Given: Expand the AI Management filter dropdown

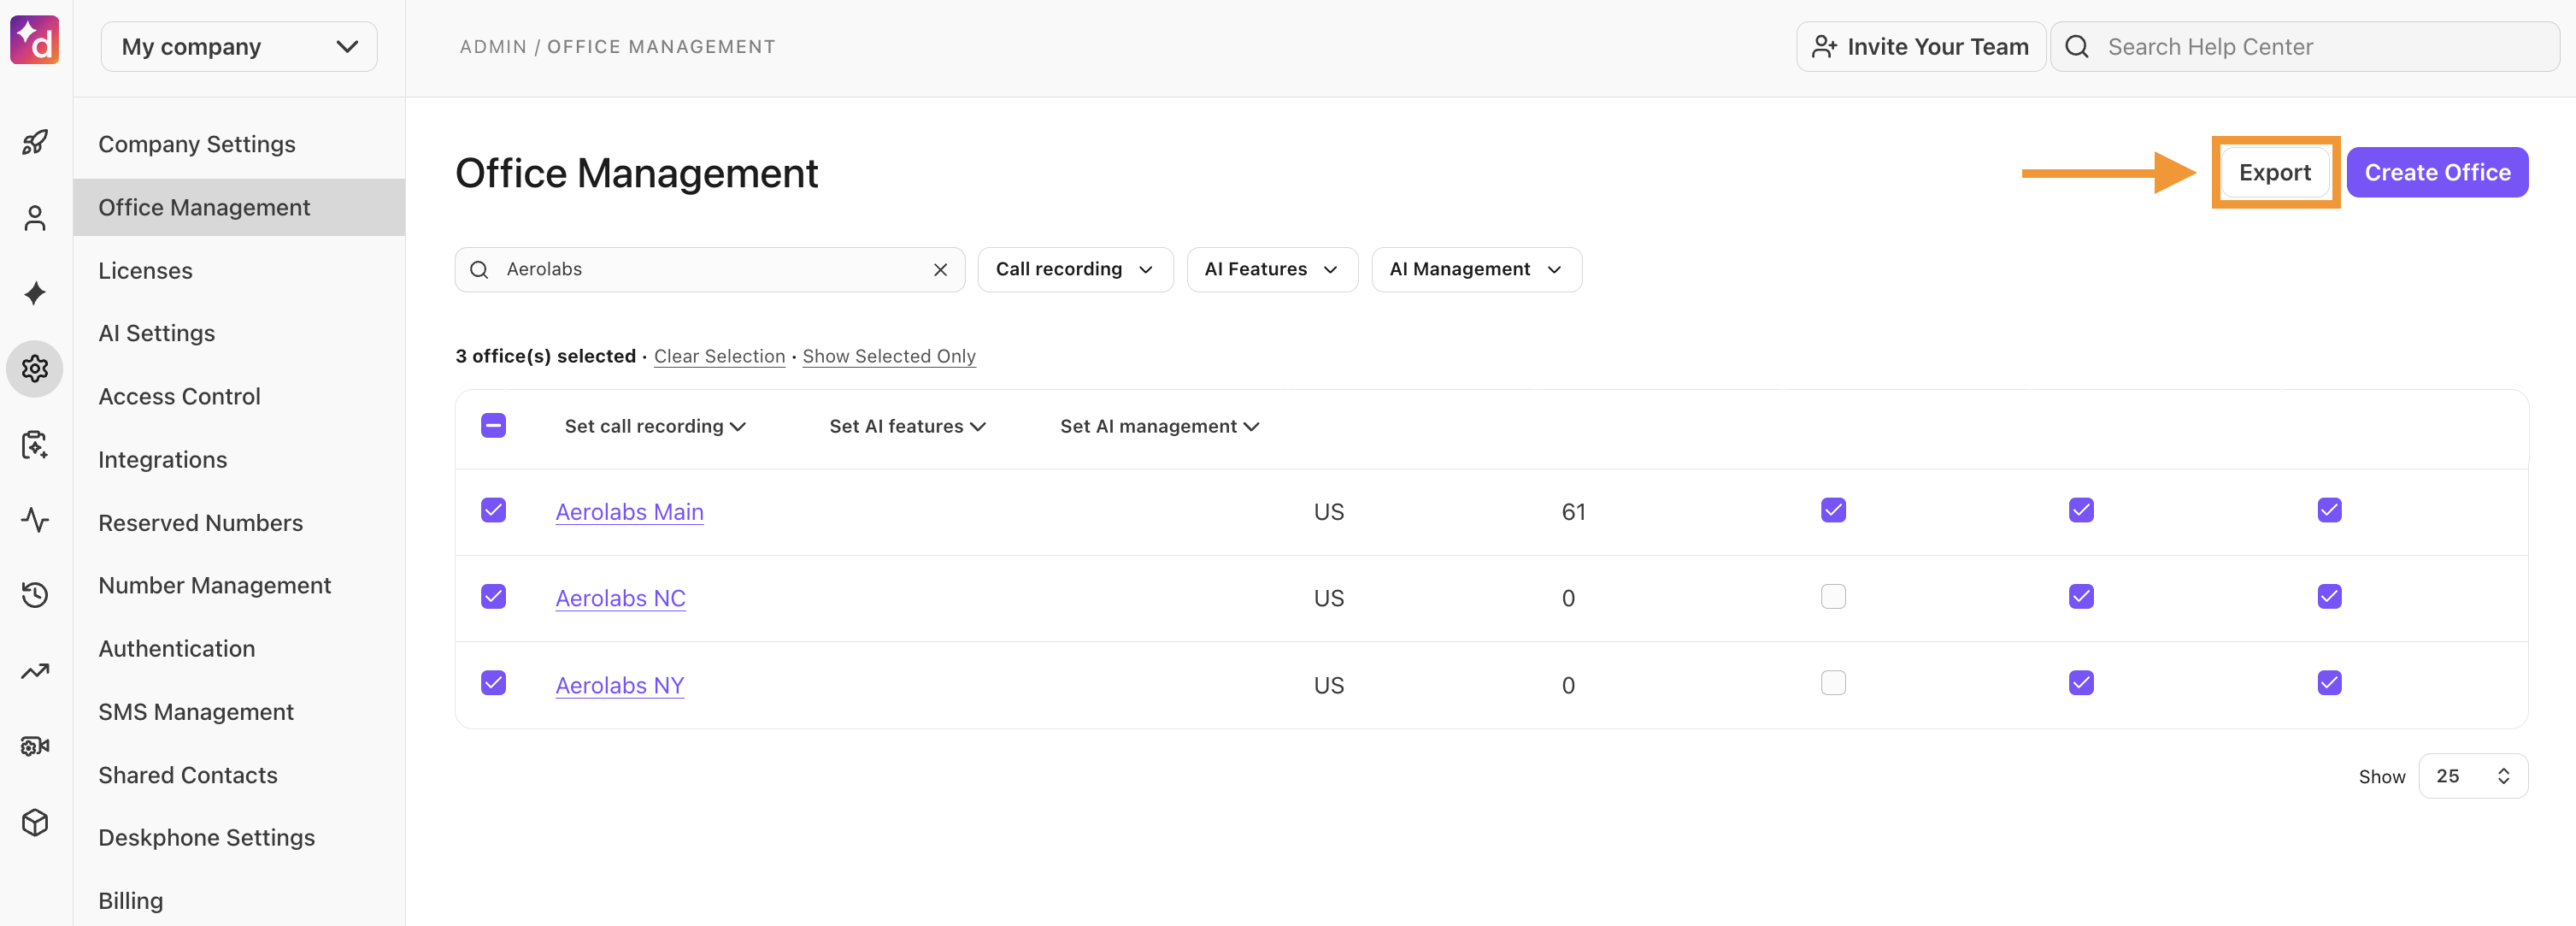Looking at the screenshot, I should [x=1476, y=270].
